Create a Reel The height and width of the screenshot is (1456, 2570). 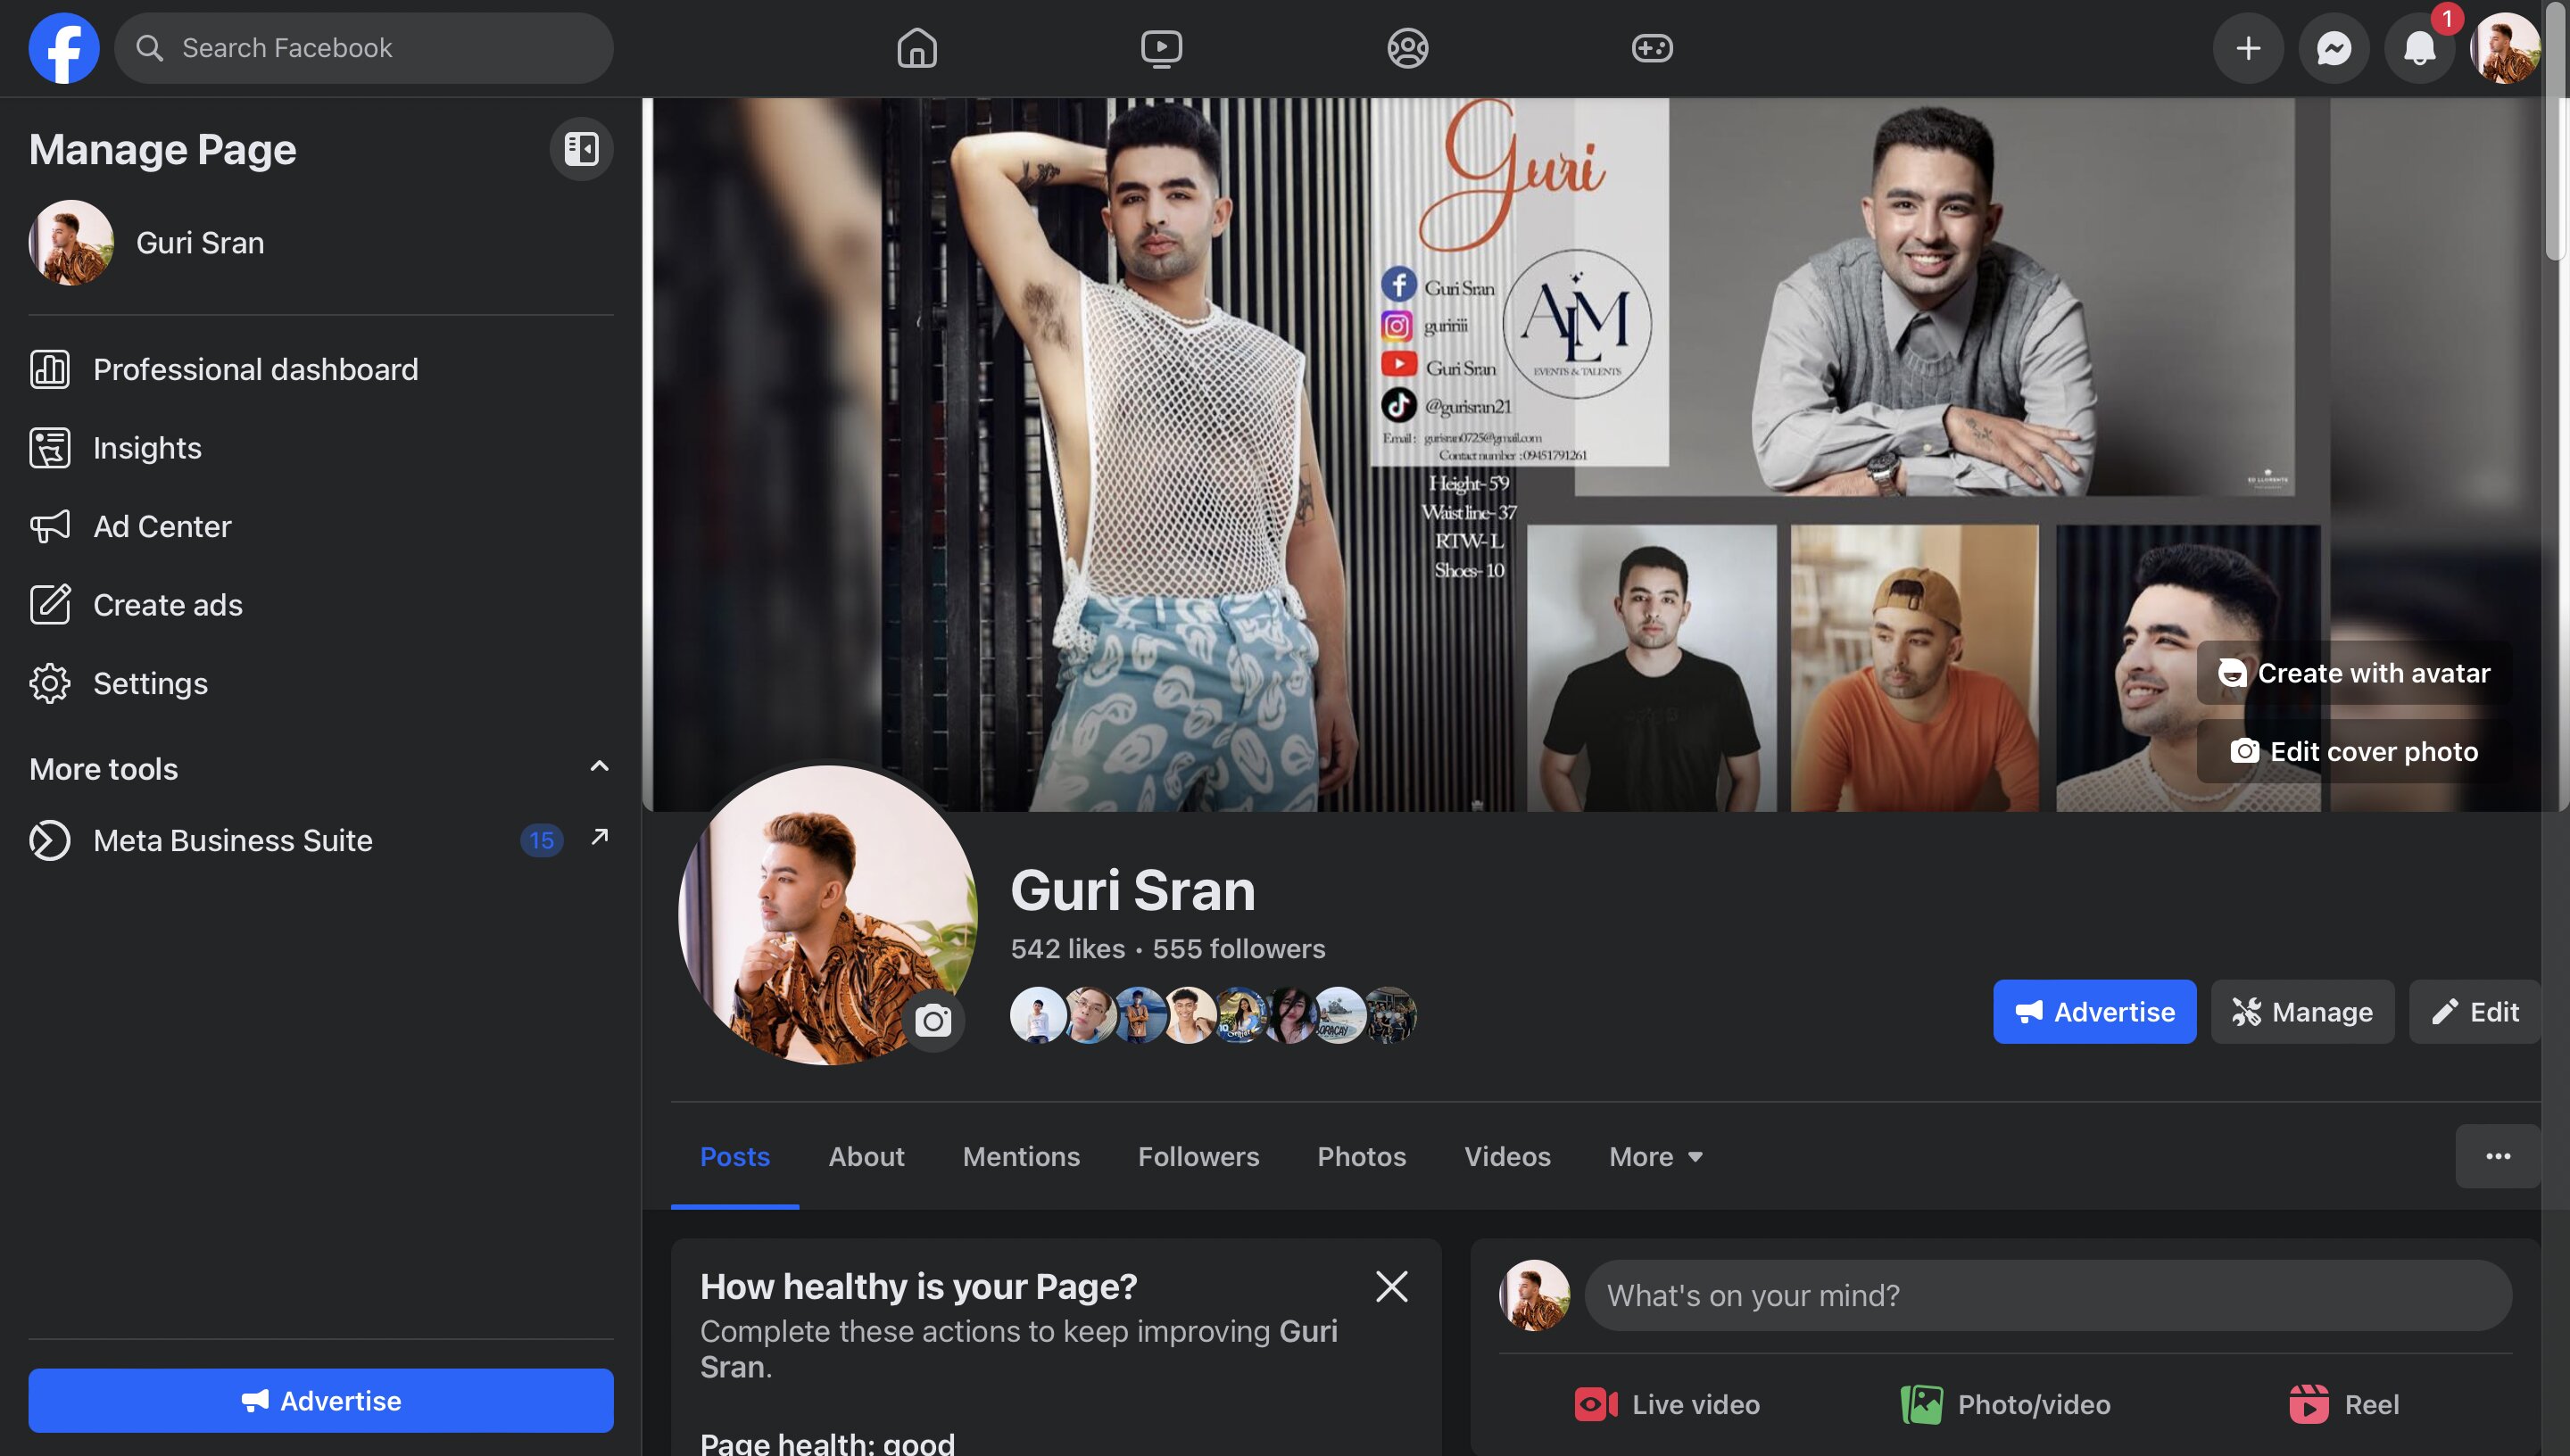click(2344, 1404)
